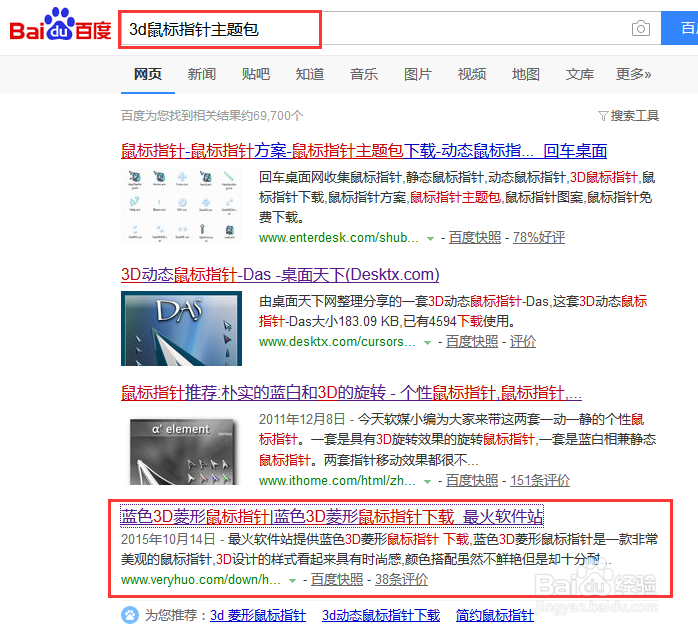Expand the 更多» menu
The image size is (698, 631).
point(633,74)
